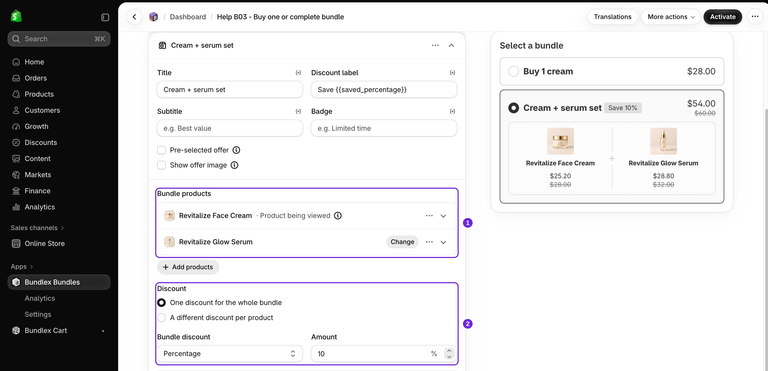Click the Bundlex Cart app icon

point(16,331)
